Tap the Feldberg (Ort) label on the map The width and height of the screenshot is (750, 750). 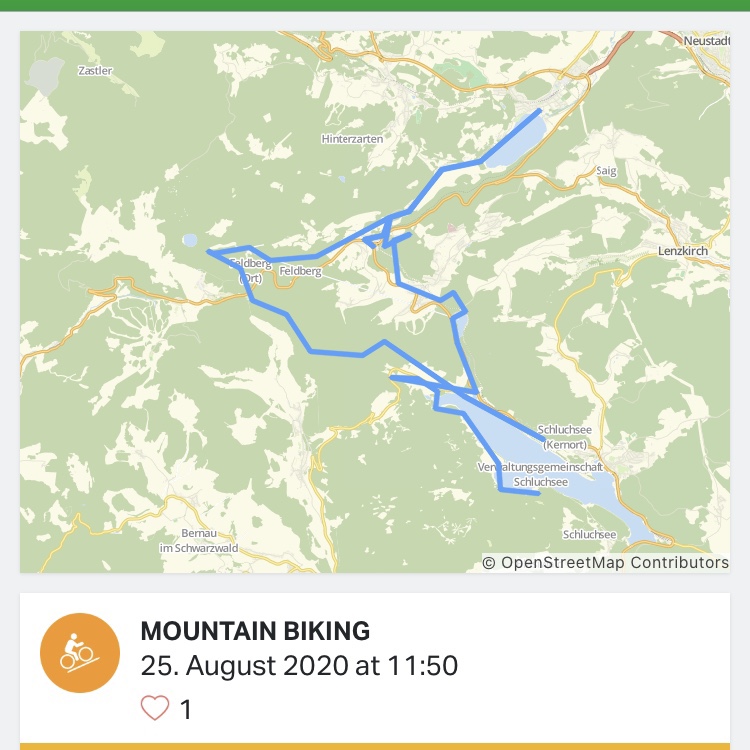pyautogui.click(x=249, y=270)
